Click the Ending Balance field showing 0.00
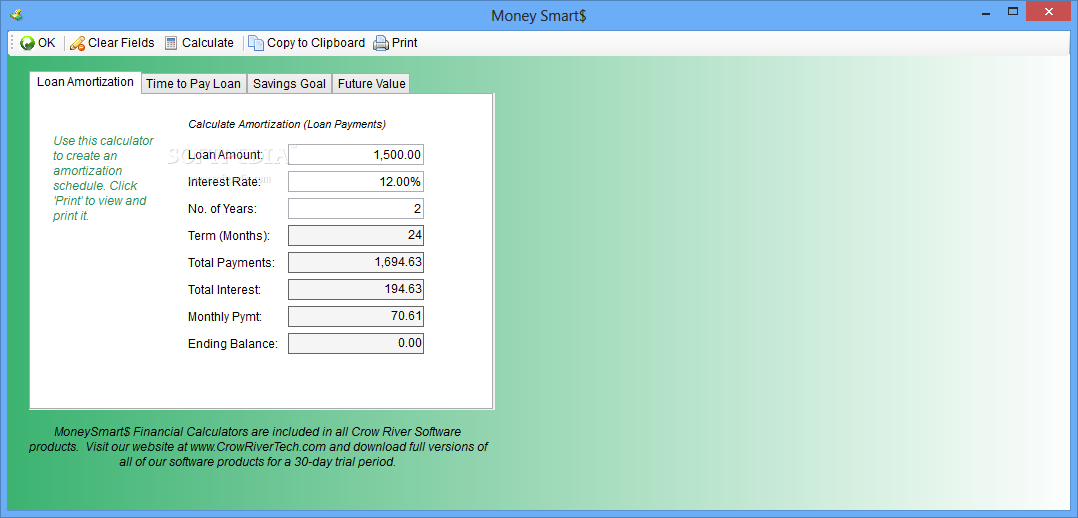This screenshot has width=1078, height=518. [x=355, y=343]
